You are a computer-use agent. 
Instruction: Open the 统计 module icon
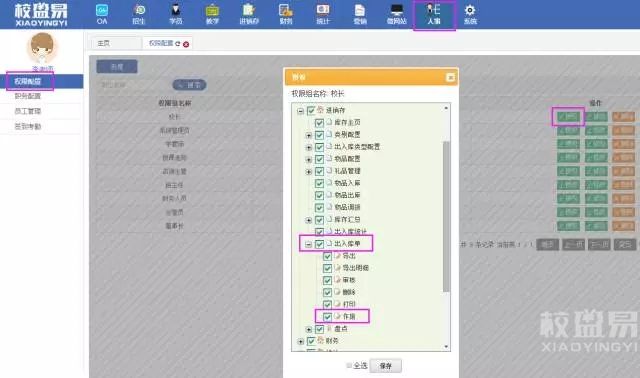323,14
